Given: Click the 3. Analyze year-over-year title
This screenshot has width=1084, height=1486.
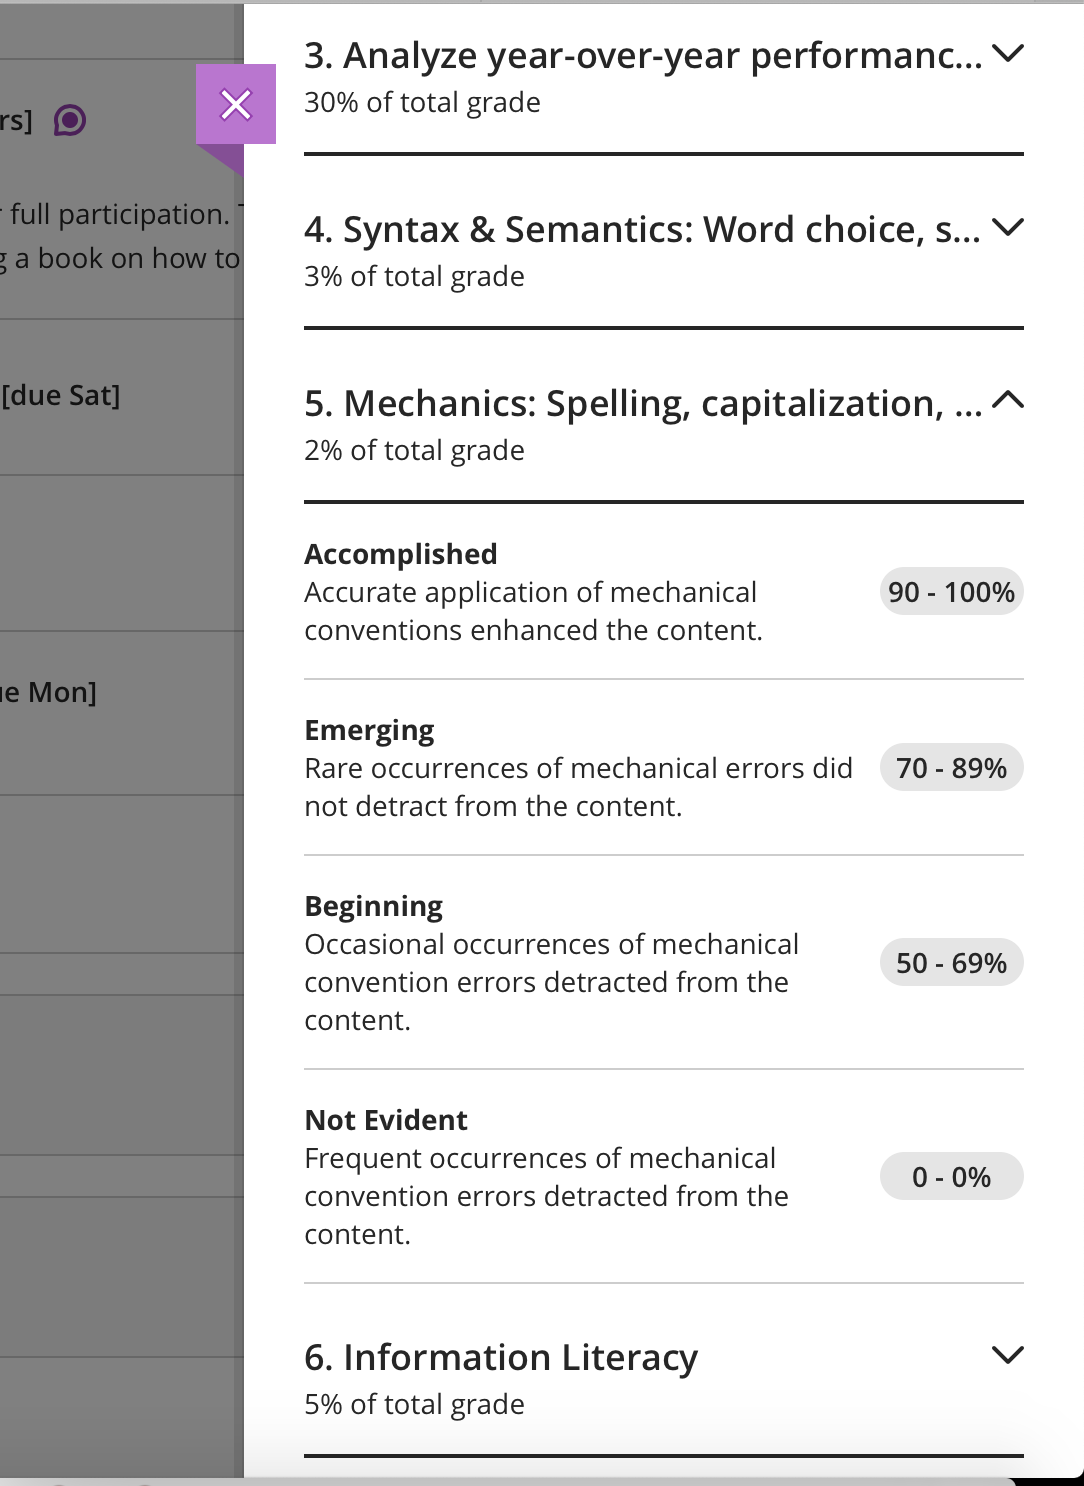Looking at the screenshot, I should coord(643,55).
